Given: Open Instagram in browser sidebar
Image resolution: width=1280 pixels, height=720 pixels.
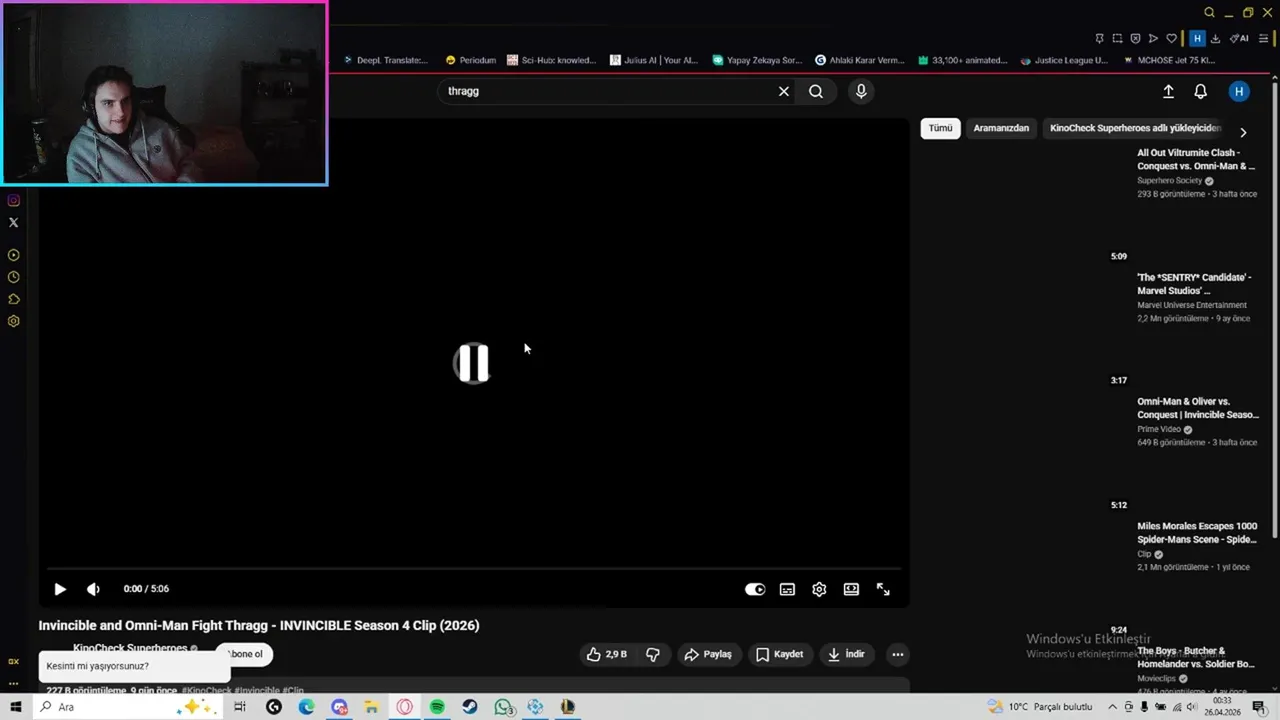Looking at the screenshot, I should point(14,200).
